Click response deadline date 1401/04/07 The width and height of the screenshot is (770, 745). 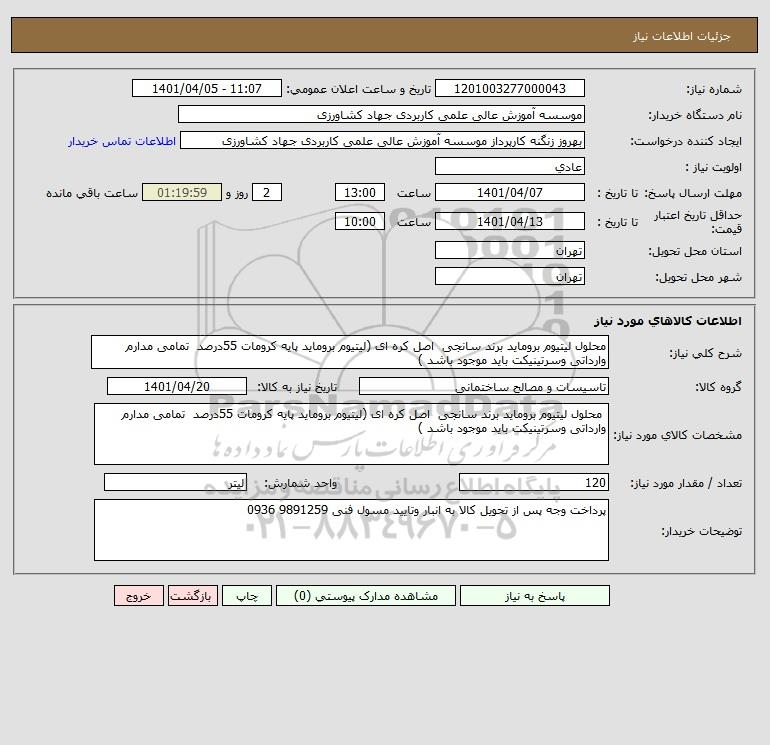point(510,193)
